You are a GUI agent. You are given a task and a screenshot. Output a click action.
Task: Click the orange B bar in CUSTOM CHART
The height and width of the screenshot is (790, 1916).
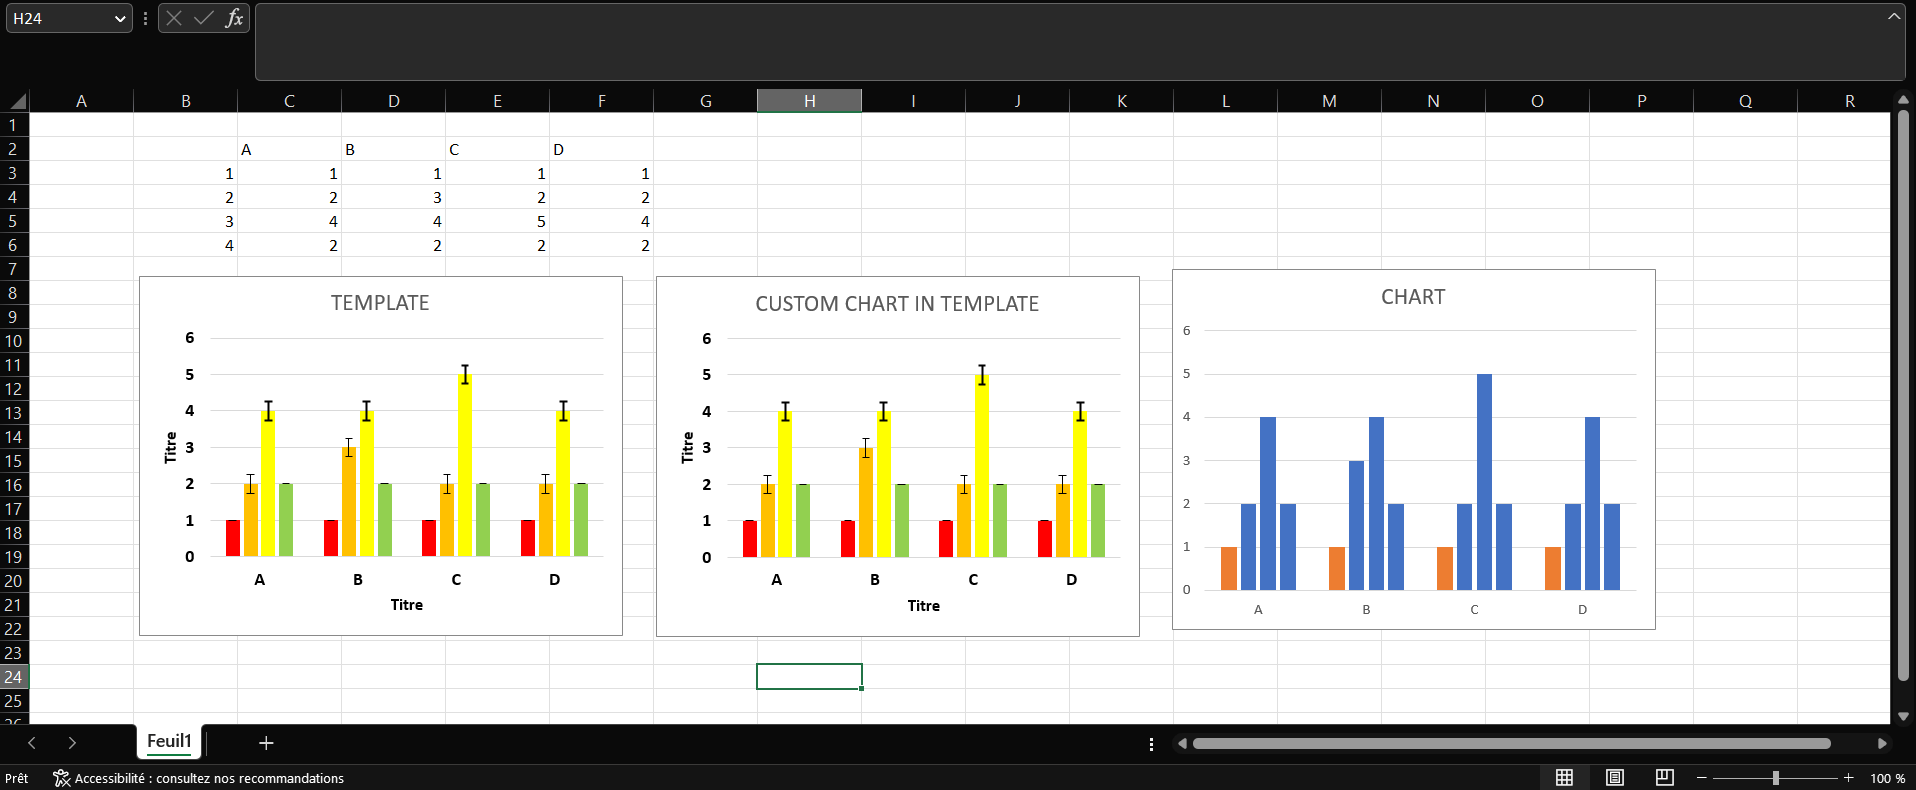pyautogui.click(x=866, y=502)
